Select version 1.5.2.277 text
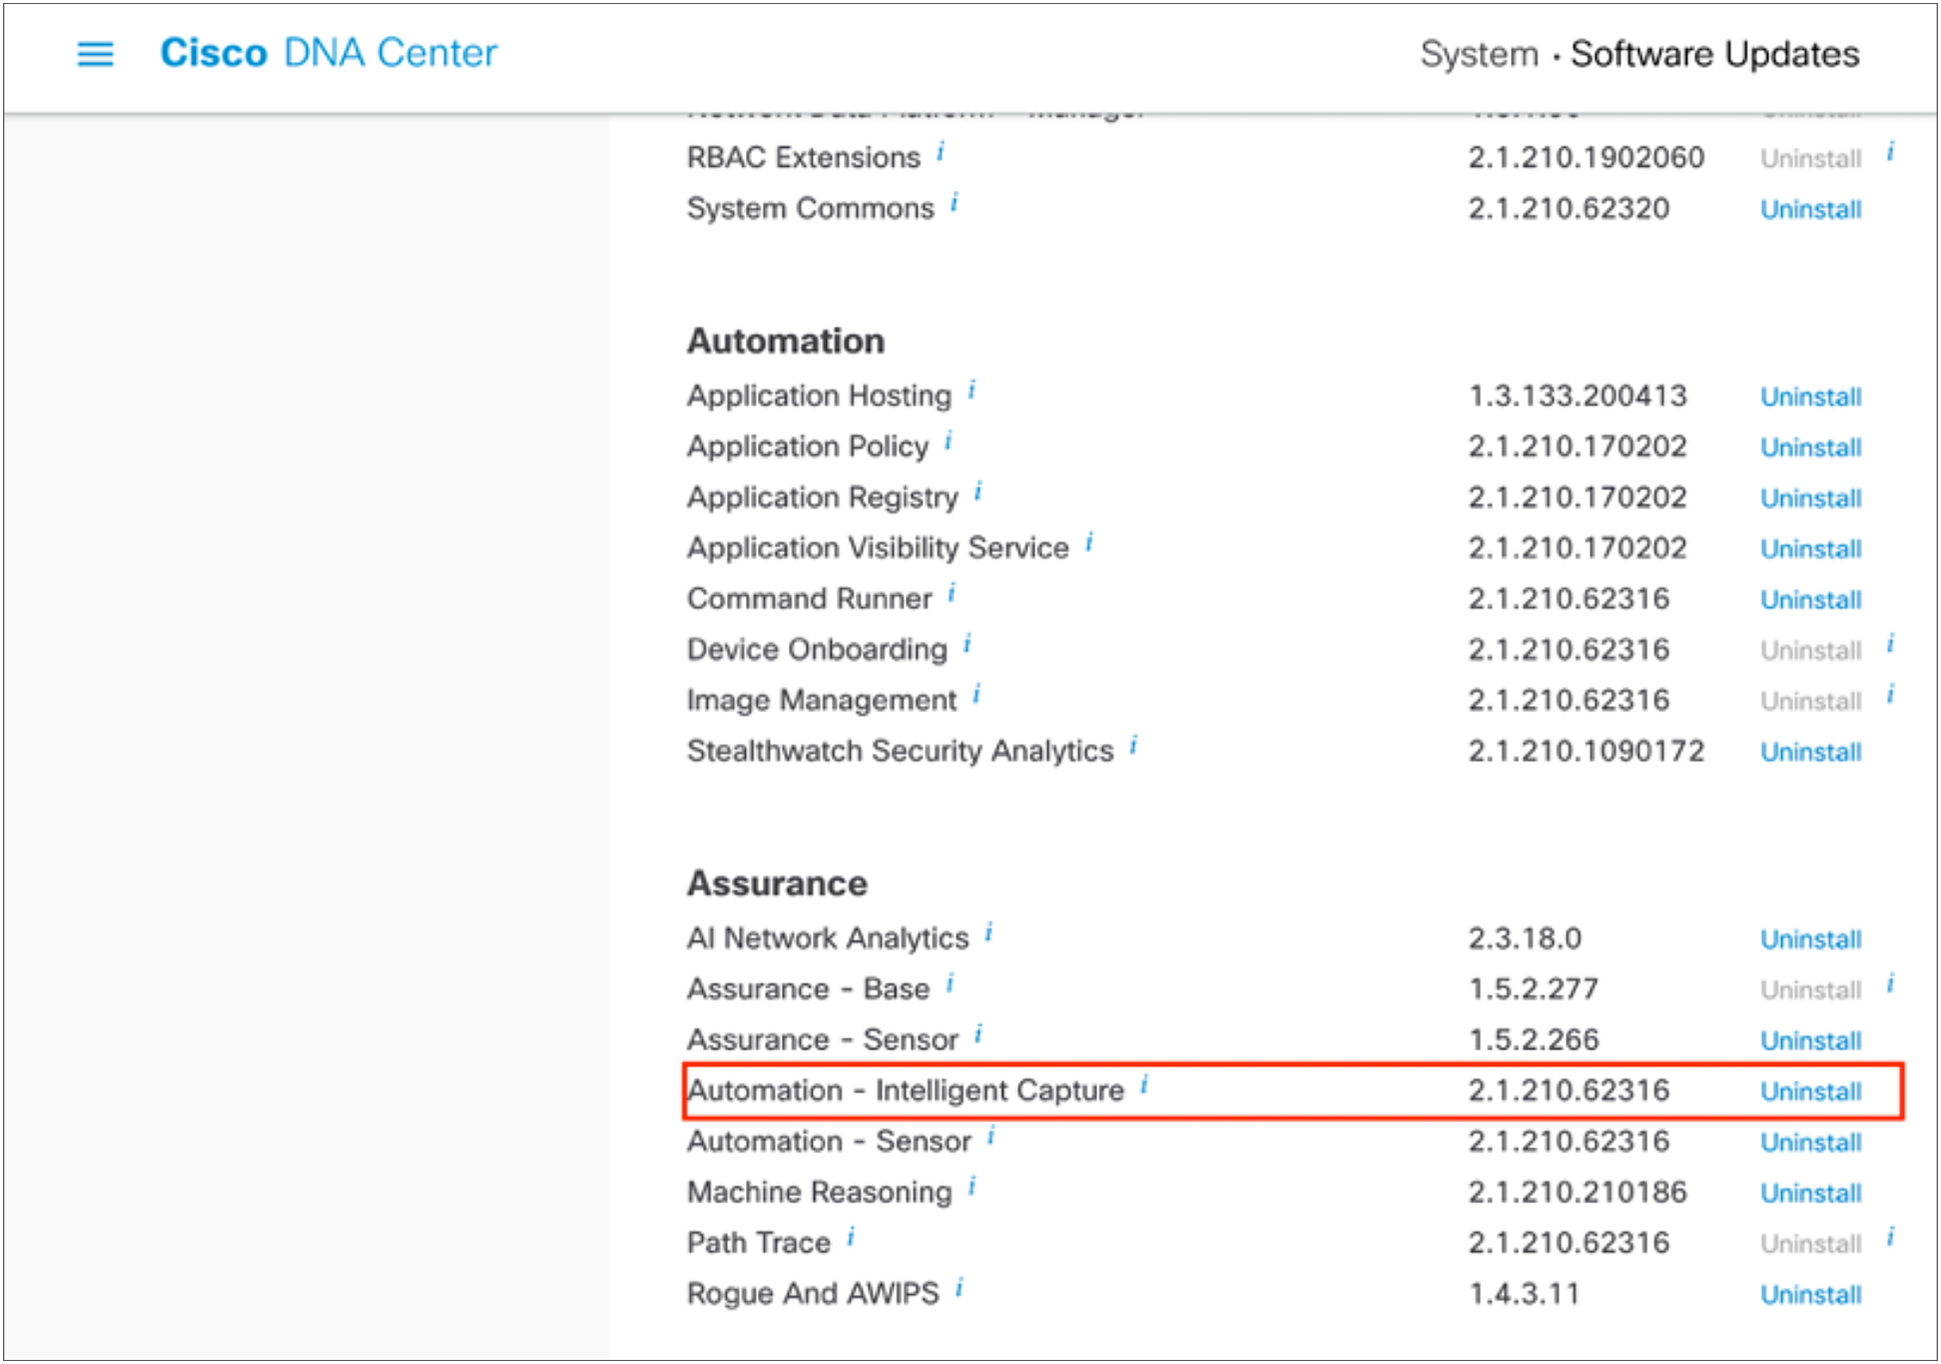Screen dimensions: 1941x1364 point(1533,989)
